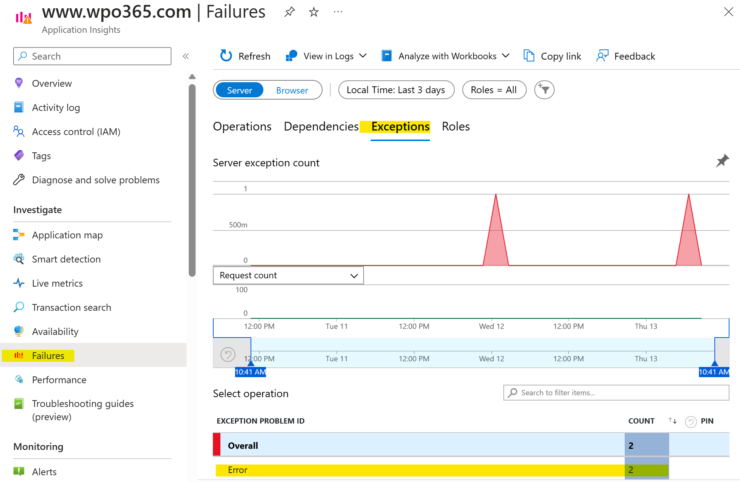Open Smart detection
The image size is (740, 482).
point(66,259)
